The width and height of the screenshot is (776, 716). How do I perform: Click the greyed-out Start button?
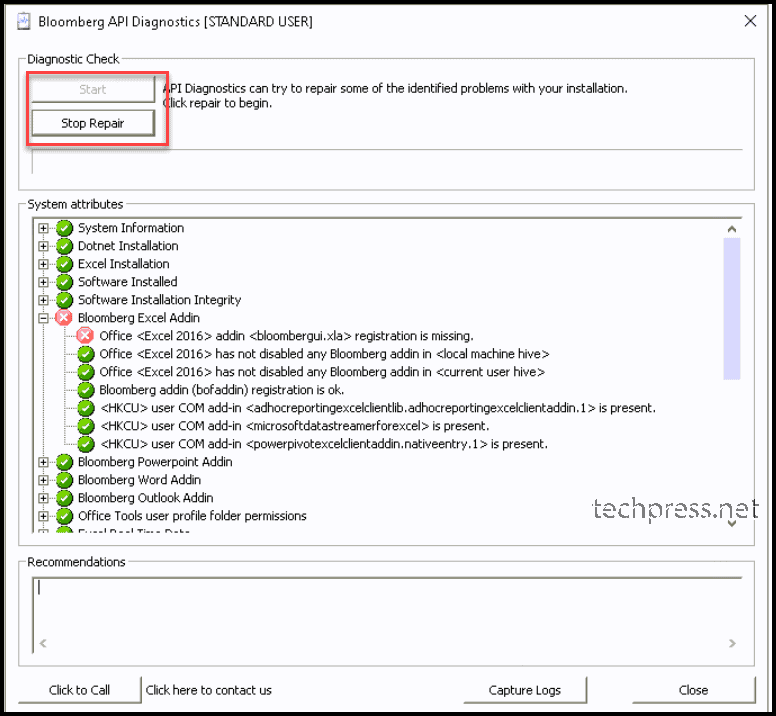tap(93, 90)
